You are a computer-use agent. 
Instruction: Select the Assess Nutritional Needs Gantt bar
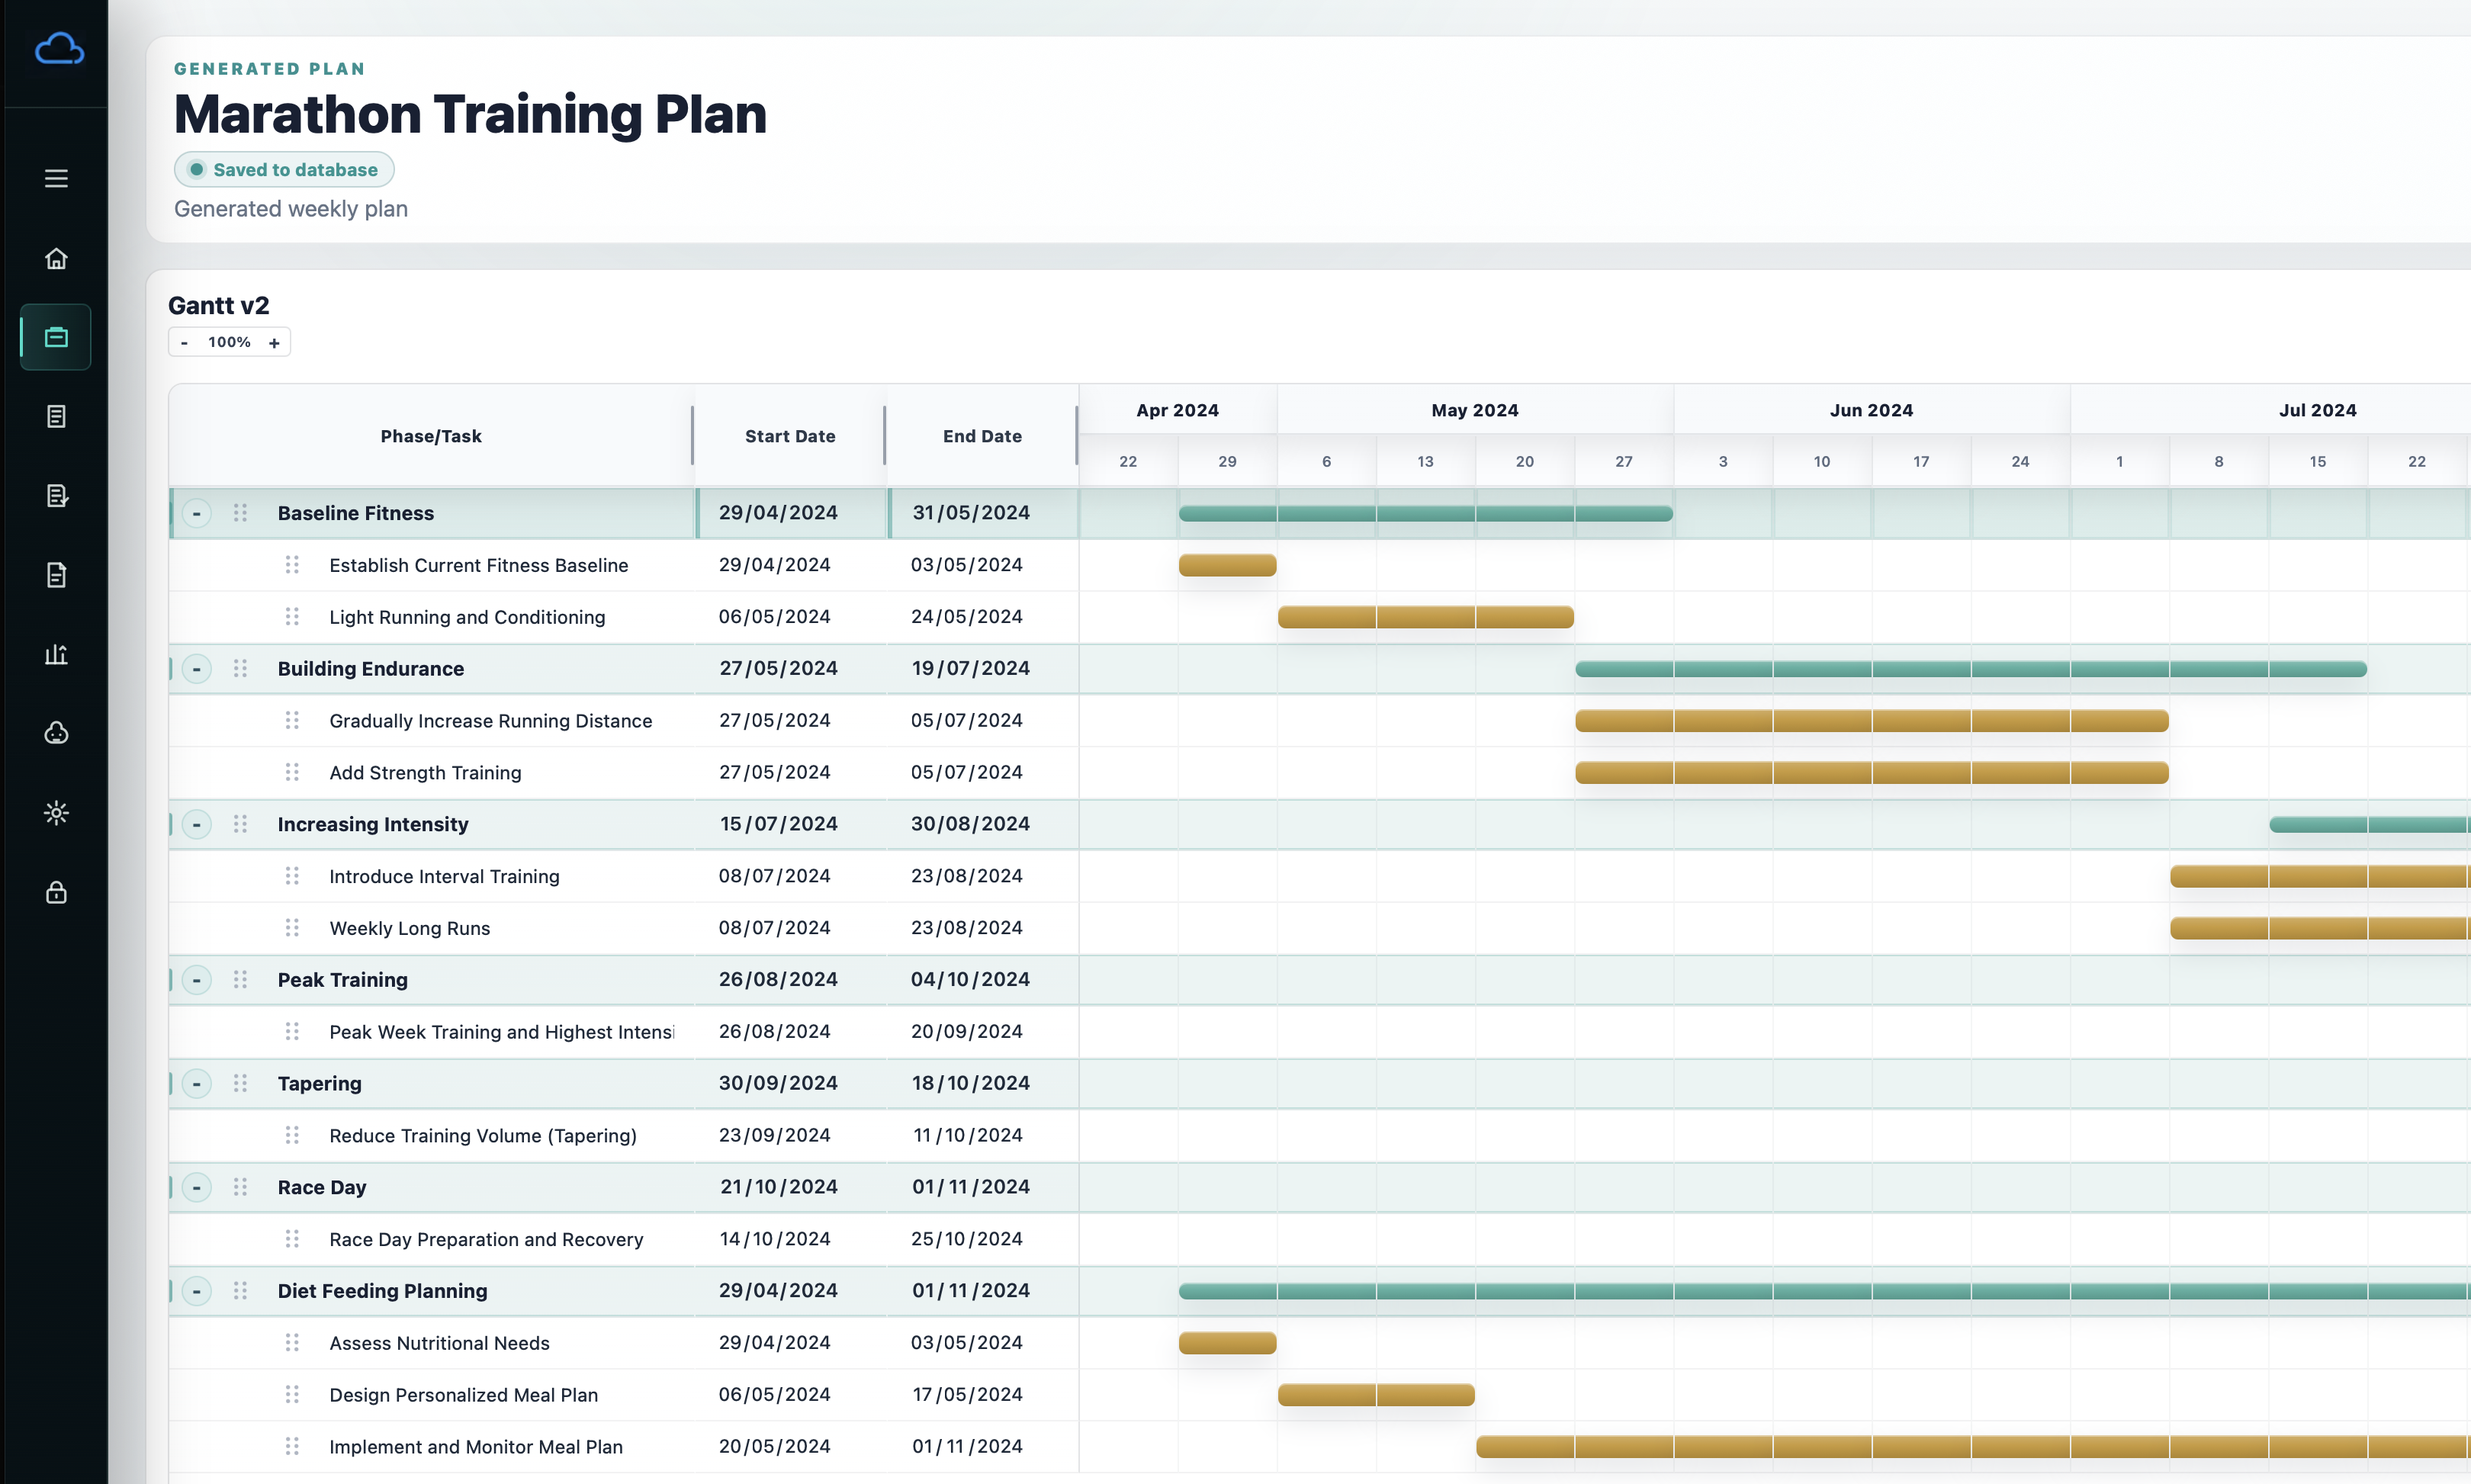(1228, 1343)
